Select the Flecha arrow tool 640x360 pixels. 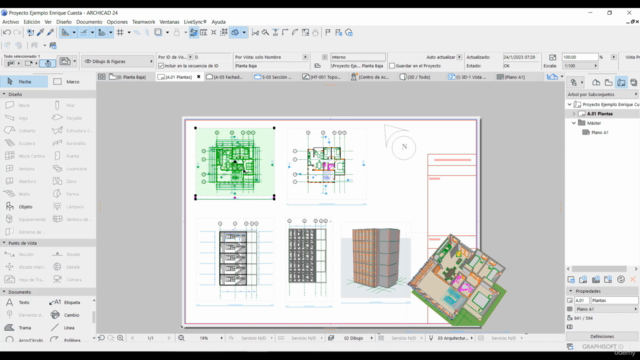point(24,82)
